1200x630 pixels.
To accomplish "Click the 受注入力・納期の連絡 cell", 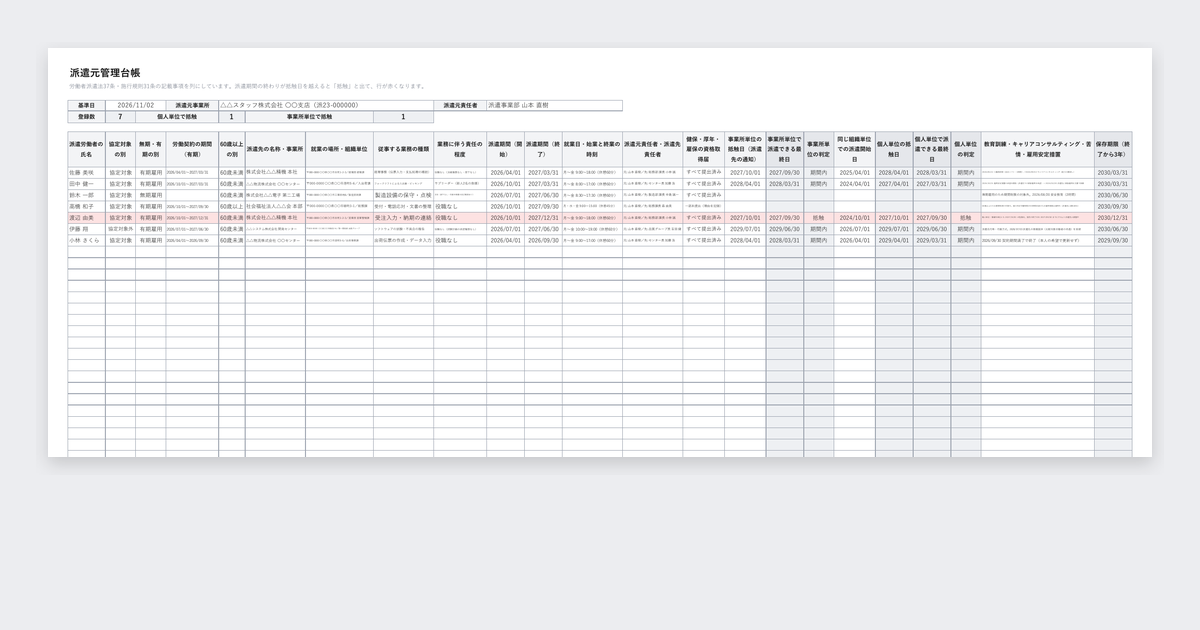I will coord(403,218).
